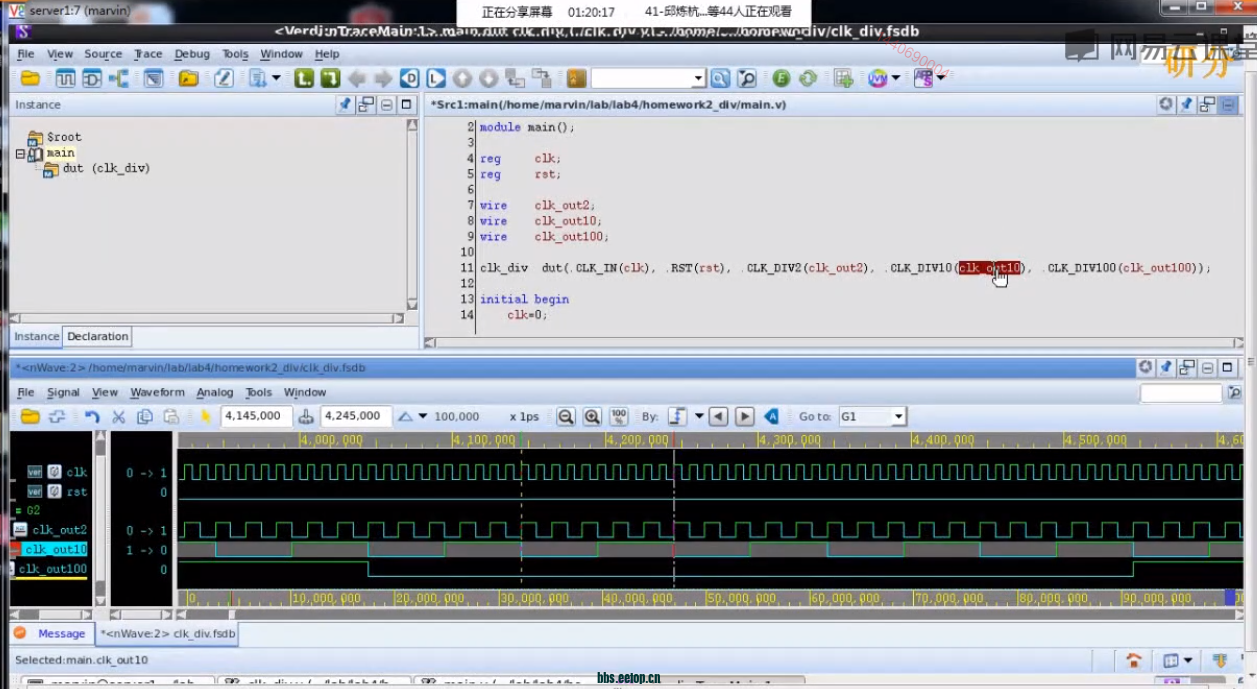This screenshot has height=689, width=1257.
Task: Jump to next edge with right arrow button
Action: point(744,416)
